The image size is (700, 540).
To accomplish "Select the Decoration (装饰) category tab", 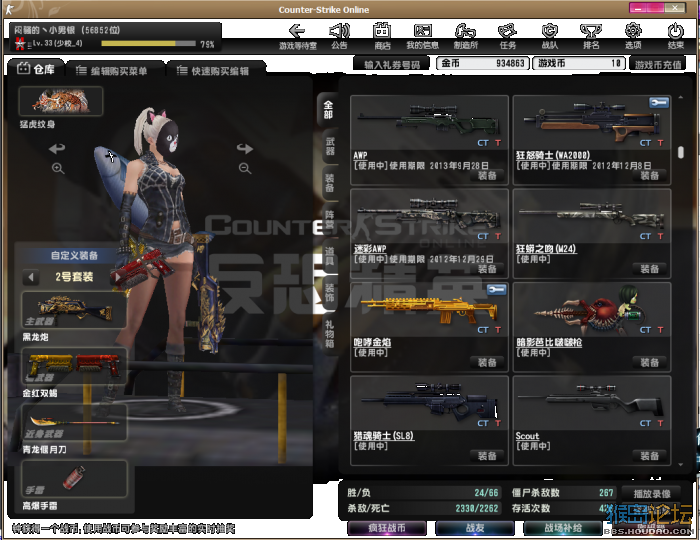I will point(329,293).
